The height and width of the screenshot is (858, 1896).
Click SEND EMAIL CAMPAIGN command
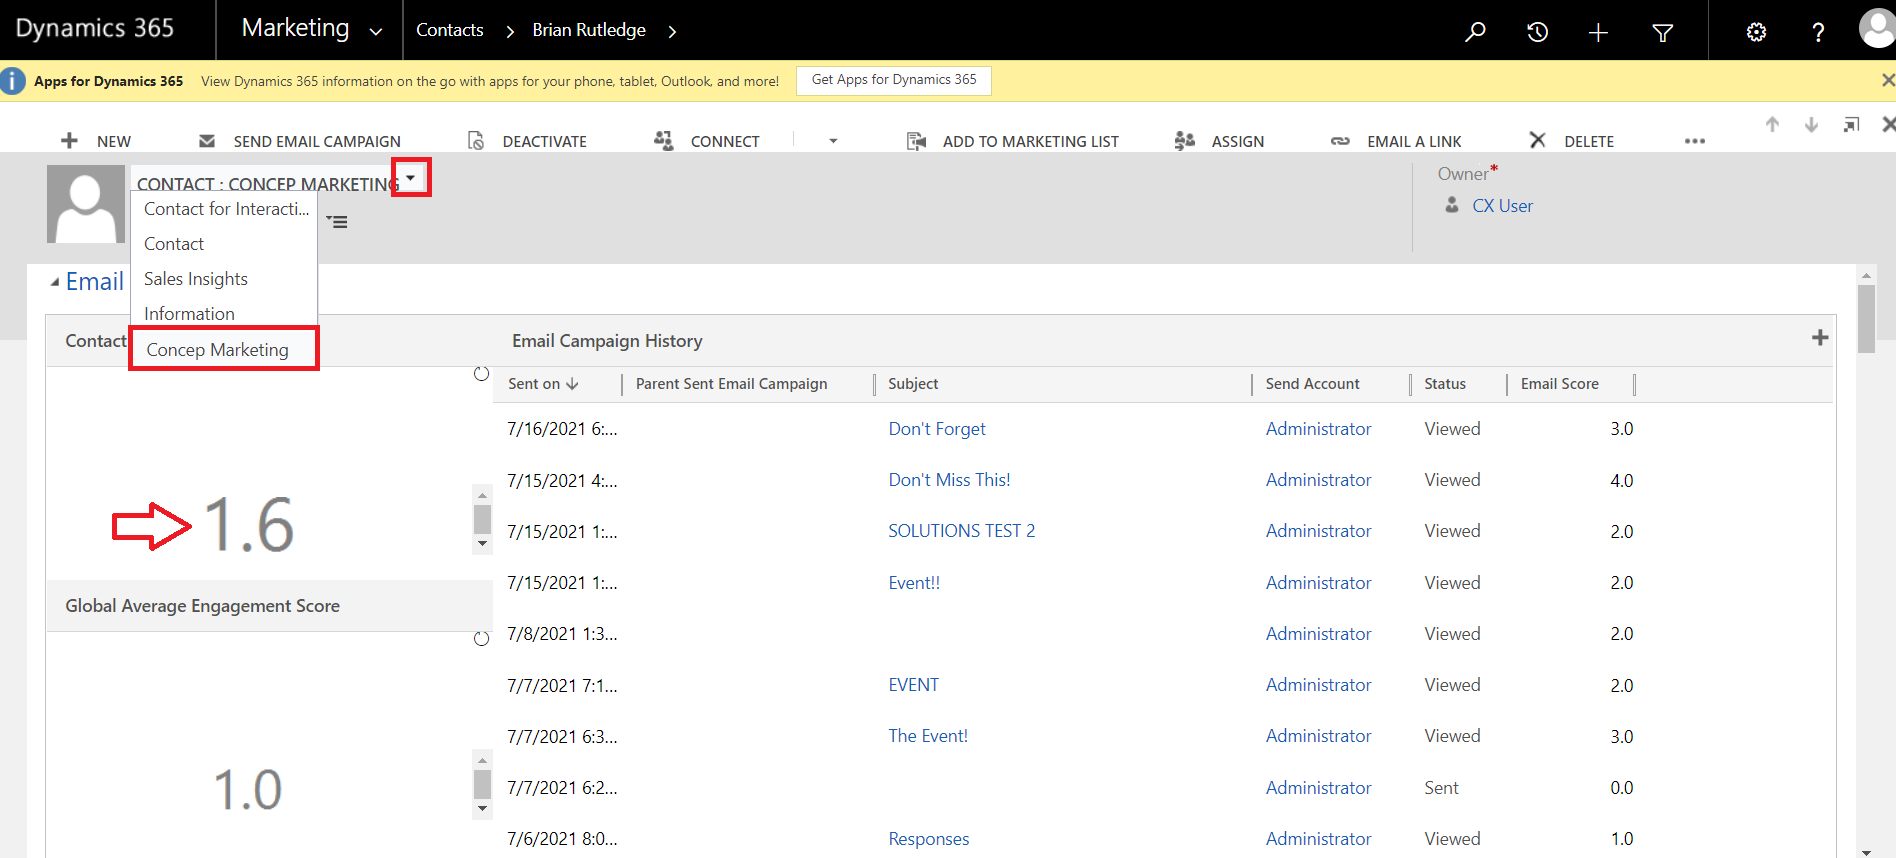click(300, 141)
